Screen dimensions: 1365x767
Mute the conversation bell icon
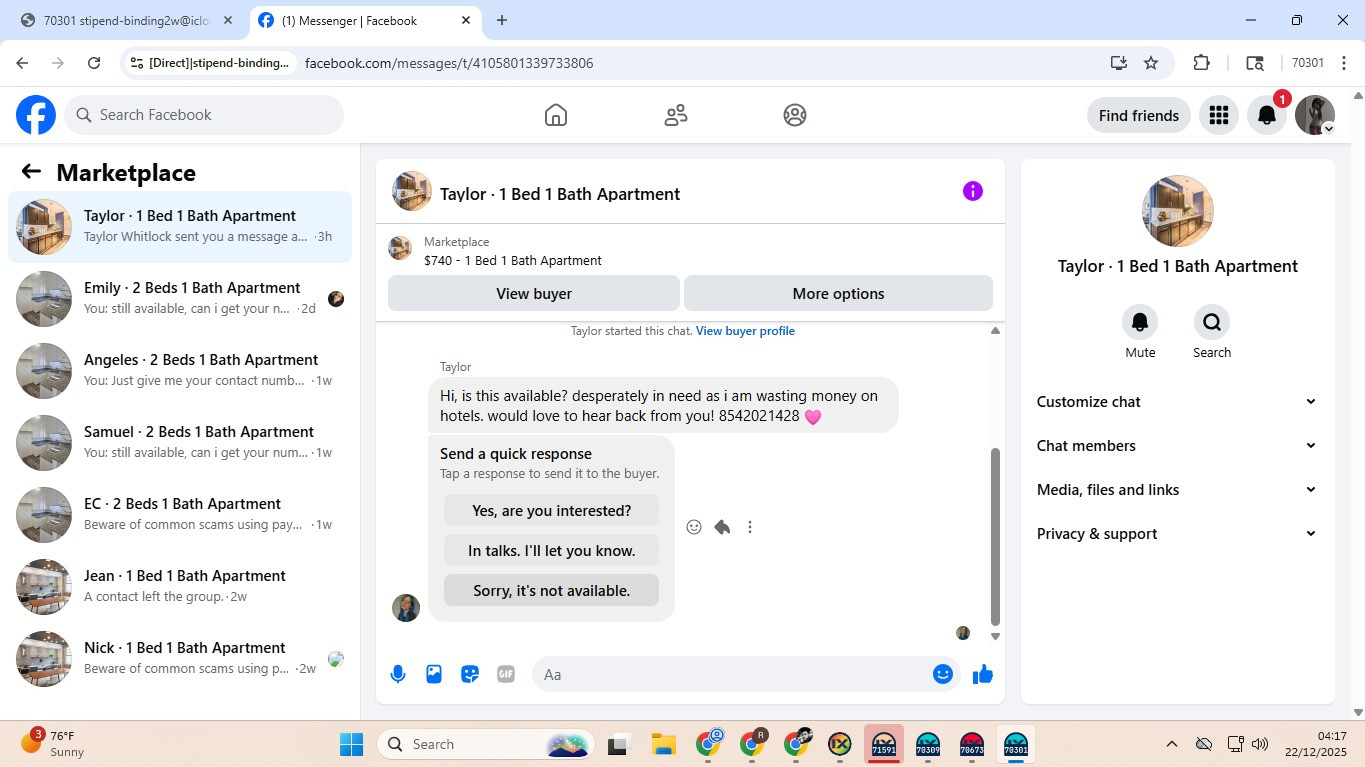(x=1140, y=322)
